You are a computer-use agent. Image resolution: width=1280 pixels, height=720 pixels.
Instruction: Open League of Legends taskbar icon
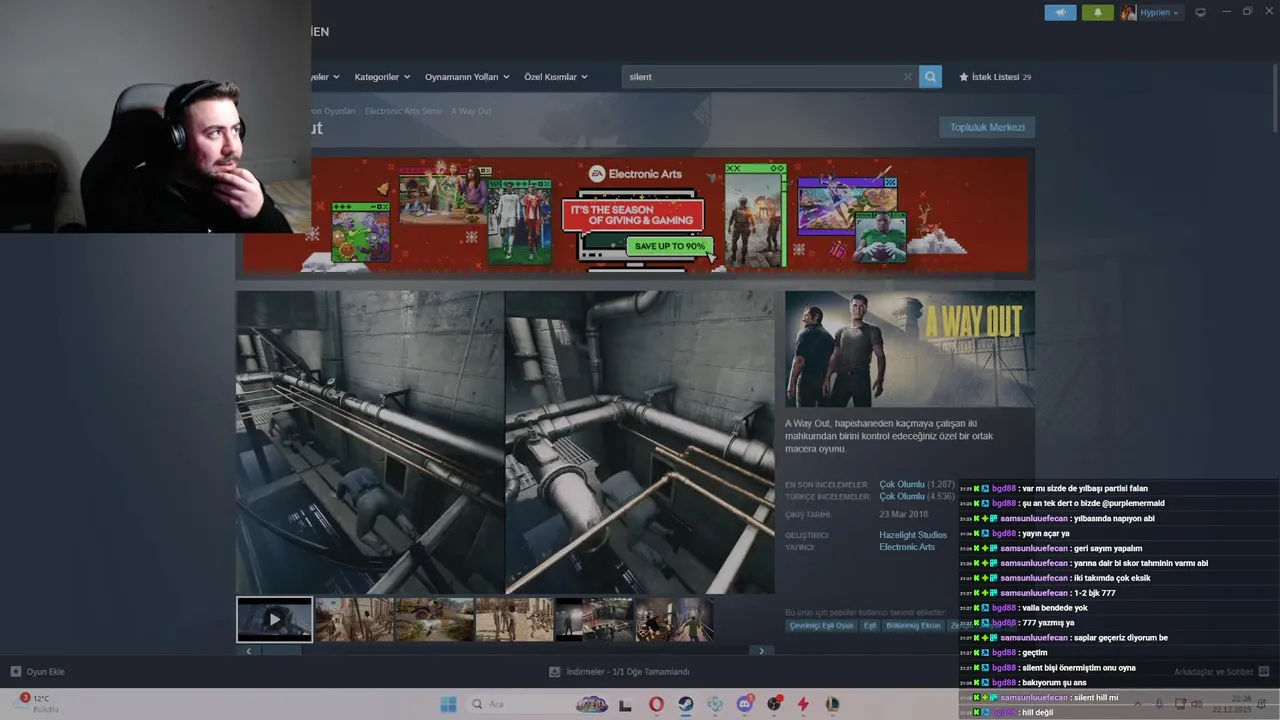[x=832, y=704]
